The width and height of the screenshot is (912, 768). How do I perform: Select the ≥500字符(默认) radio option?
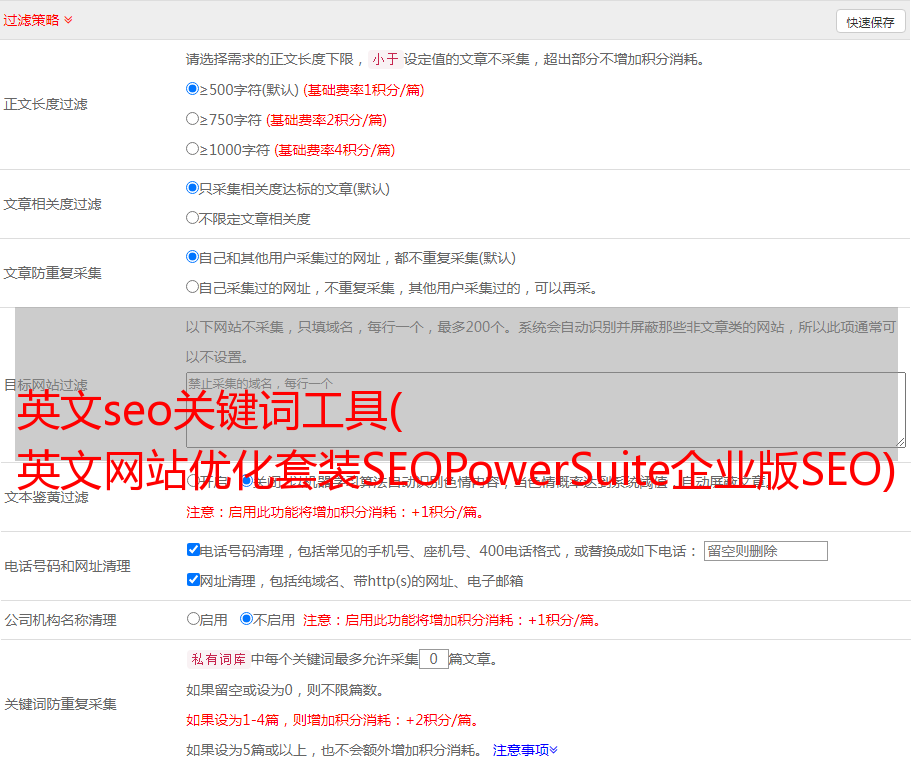[192, 88]
